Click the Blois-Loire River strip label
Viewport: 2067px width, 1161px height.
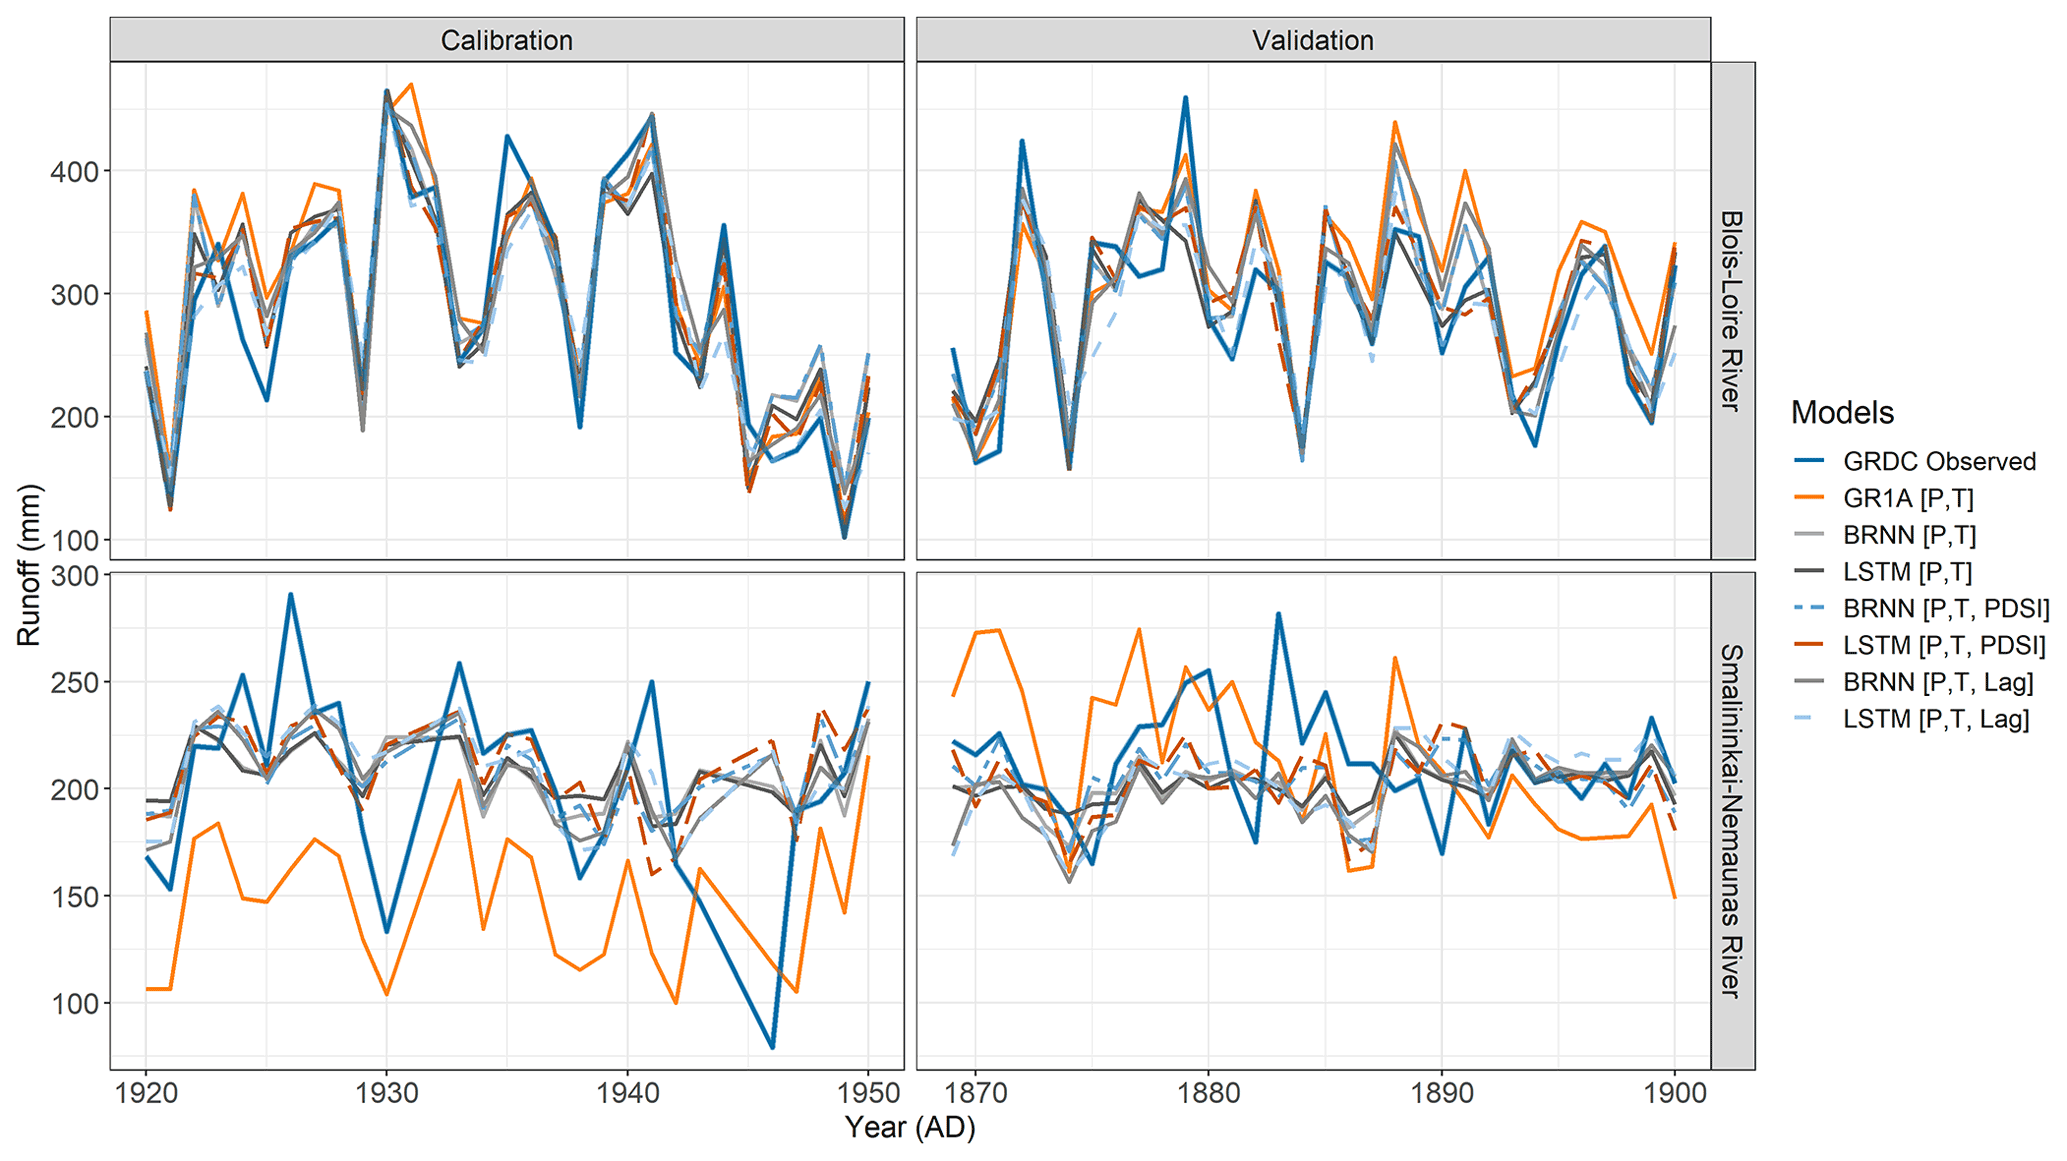(1732, 310)
